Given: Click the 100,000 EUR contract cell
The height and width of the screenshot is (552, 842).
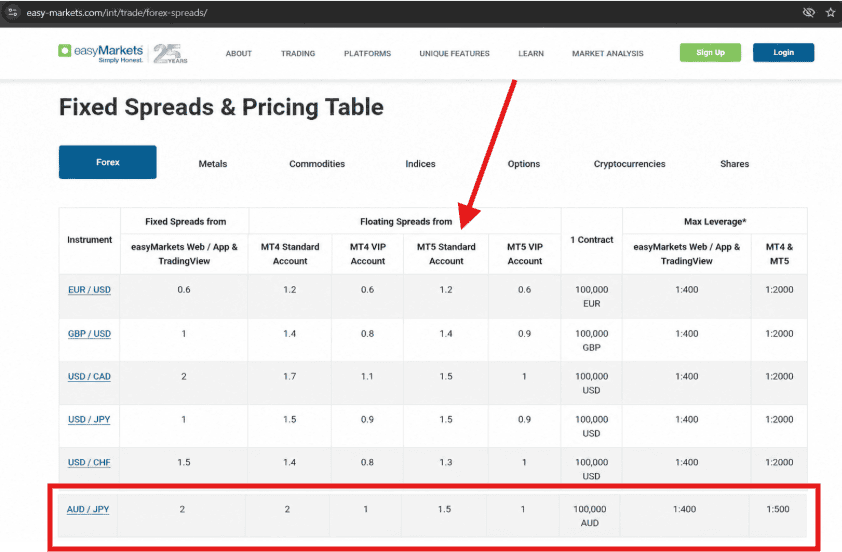Looking at the screenshot, I should pyautogui.click(x=592, y=296).
